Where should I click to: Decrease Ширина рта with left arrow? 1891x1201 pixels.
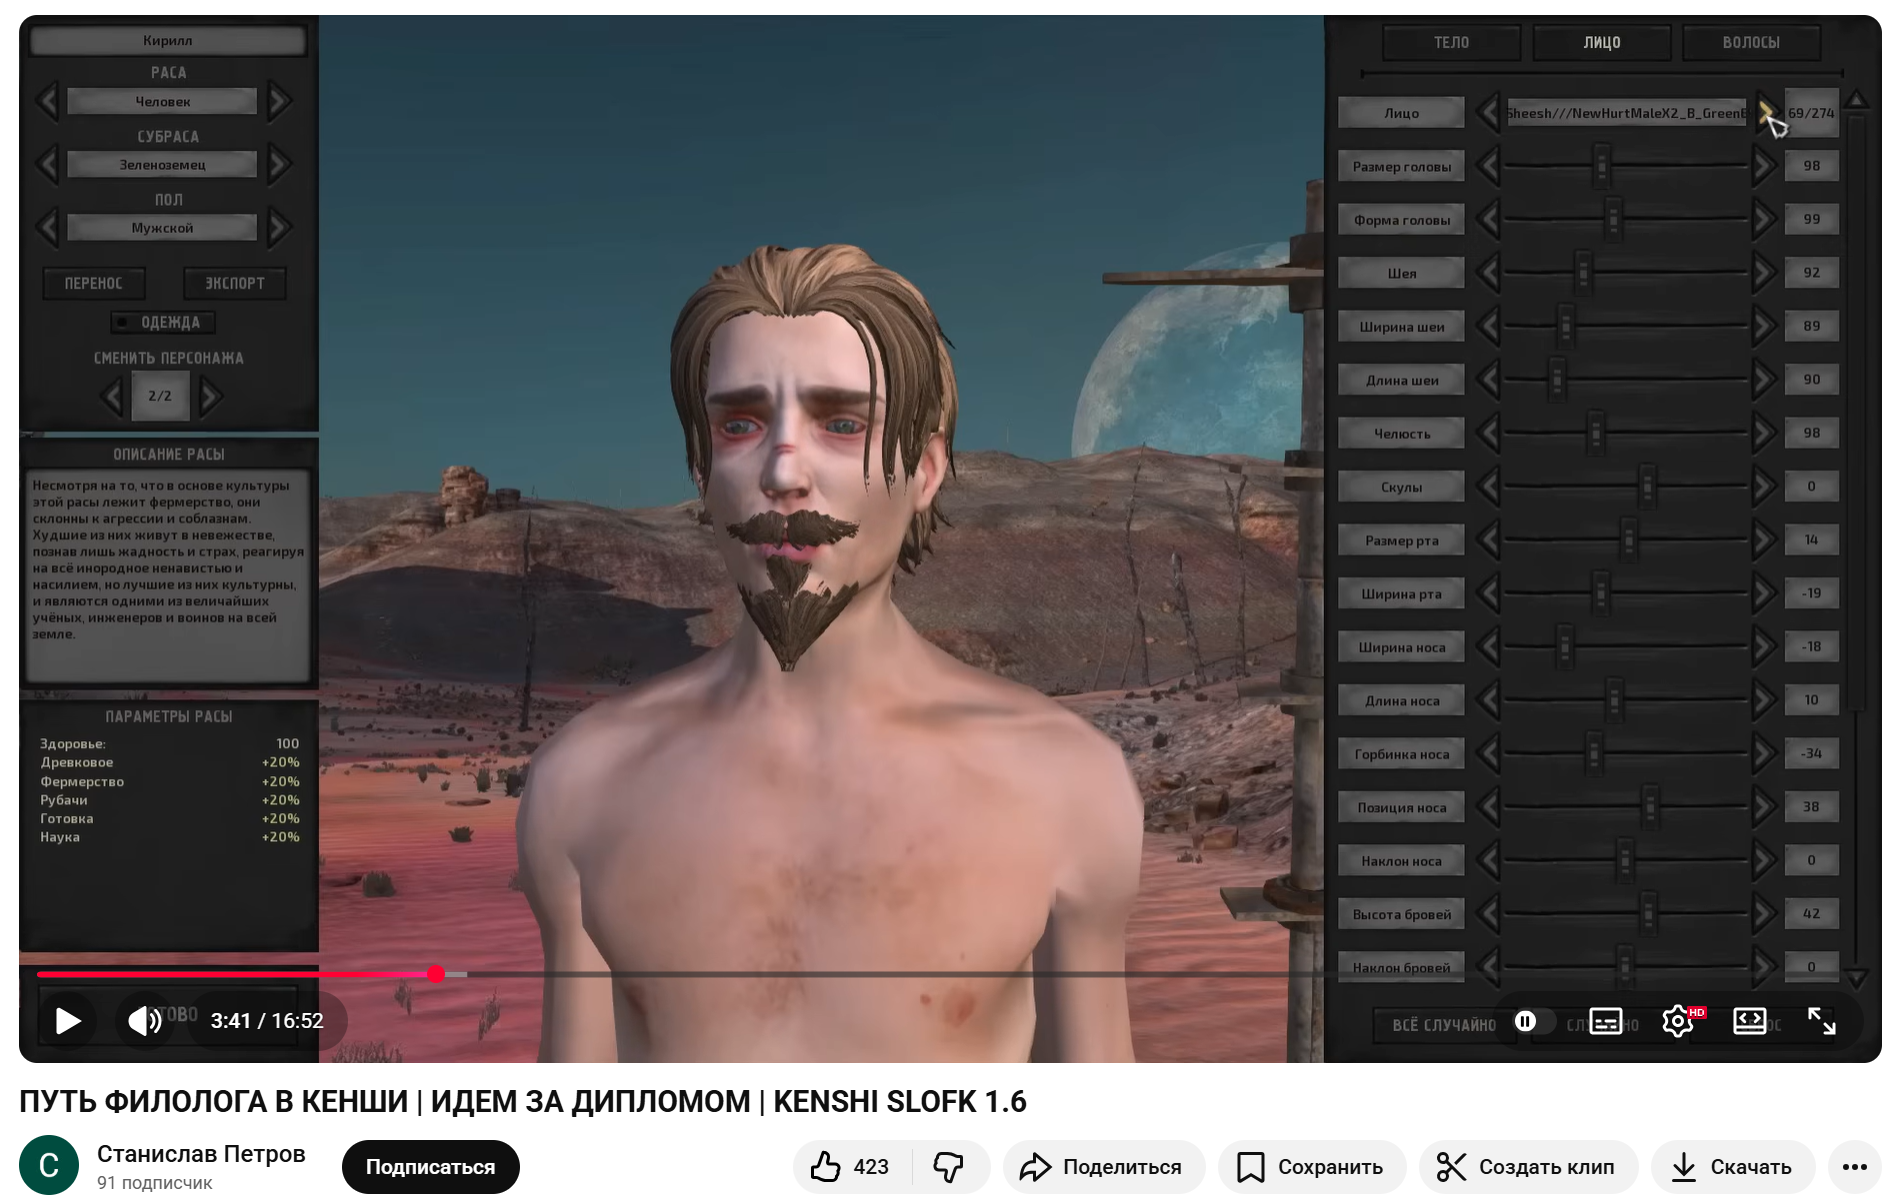(x=1488, y=594)
